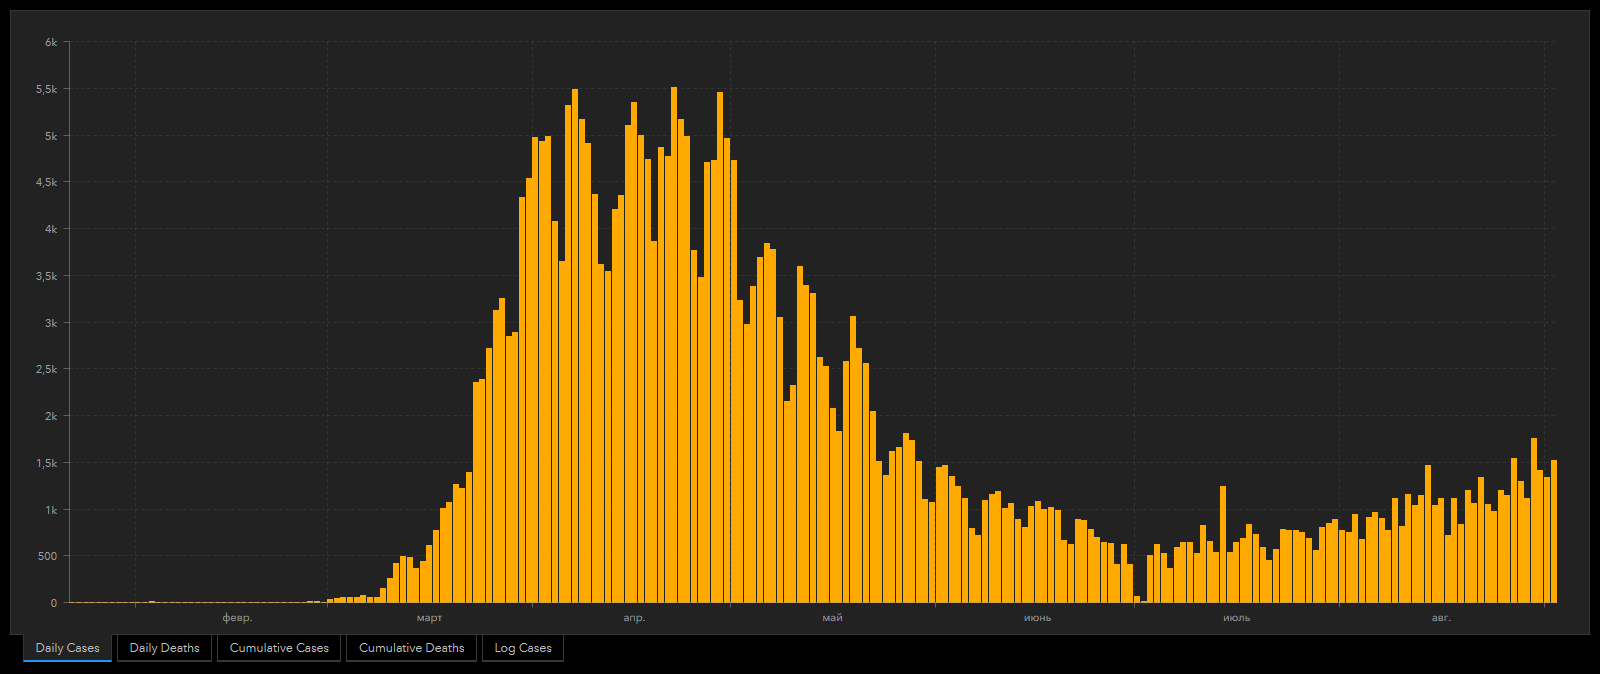This screenshot has width=1600, height=674.
Task: Click the 4,5k y-axis label
Action: pos(47,182)
